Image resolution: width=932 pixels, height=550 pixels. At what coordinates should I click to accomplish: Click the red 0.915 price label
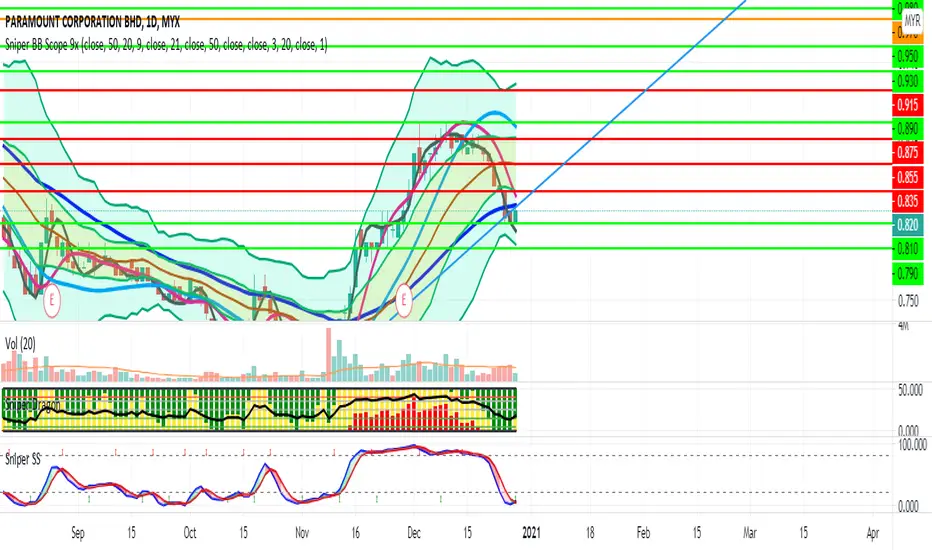[908, 105]
